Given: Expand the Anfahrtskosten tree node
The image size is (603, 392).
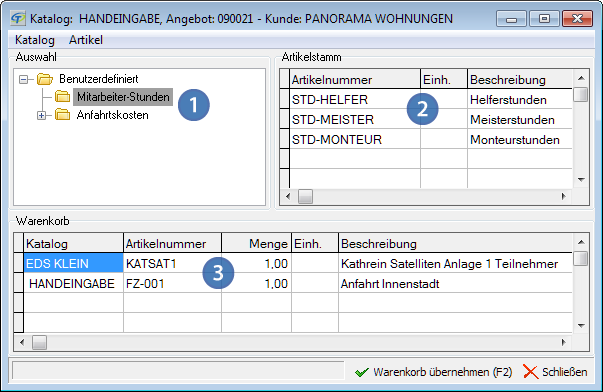Looking at the screenshot, I should tap(42, 115).
